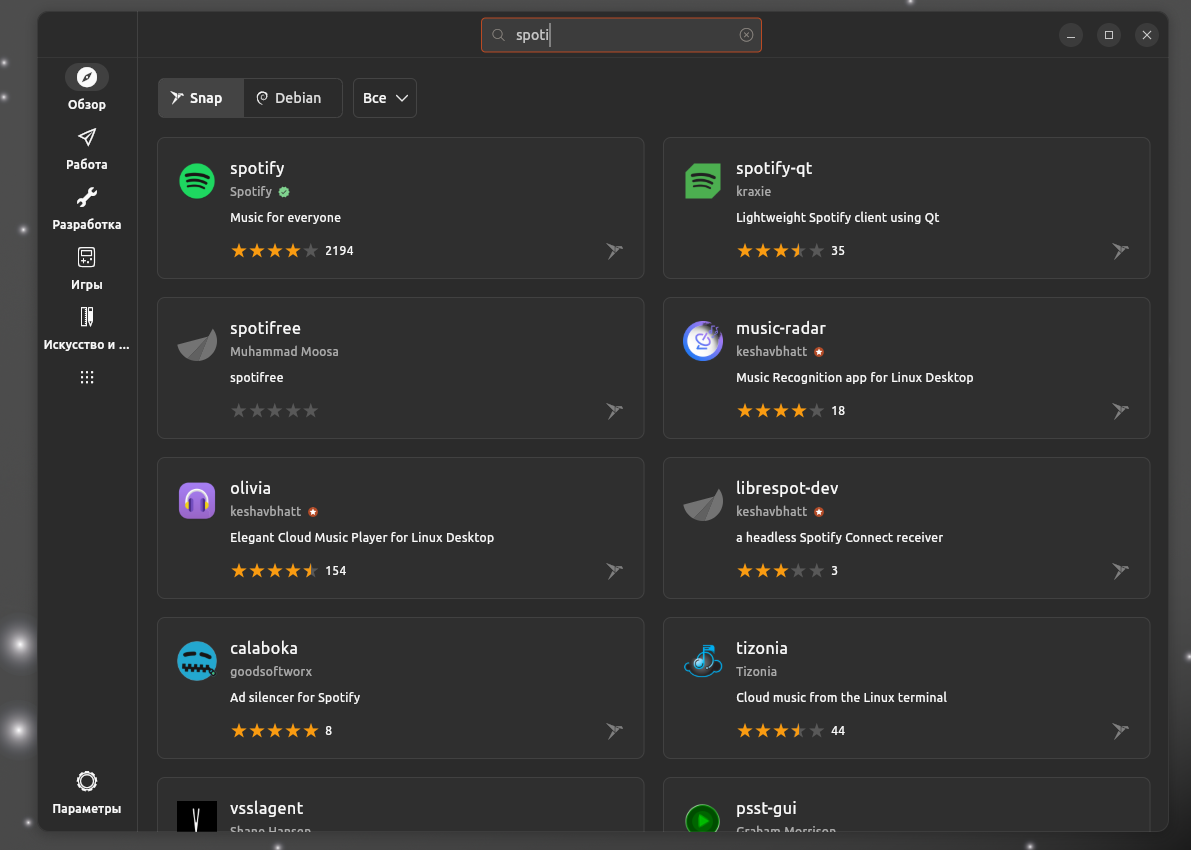Click Lightweight Spotify client using Qt text
The width and height of the screenshot is (1191, 850).
coord(837,217)
